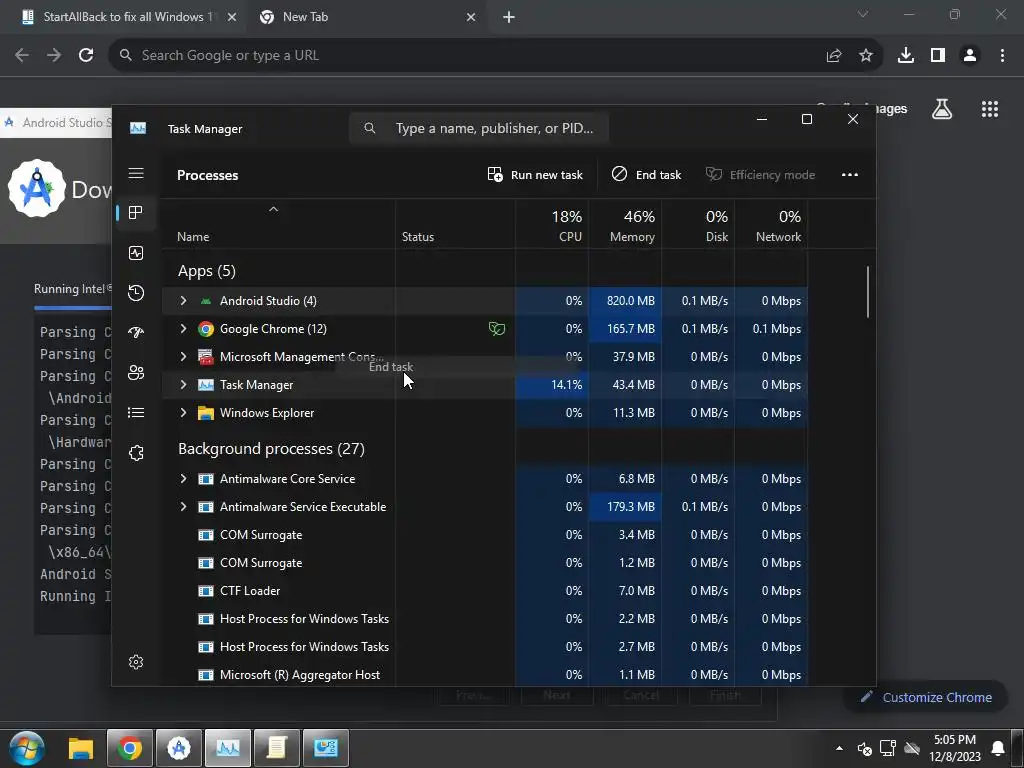Click Chrome reload page button
The height and width of the screenshot is (768, 1024).
coord(86,55)
